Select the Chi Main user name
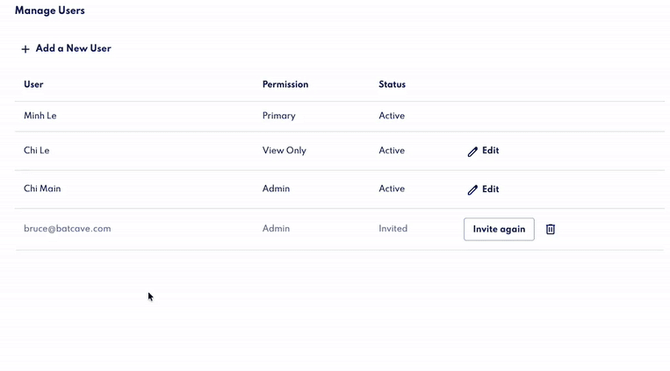 pyautogui.click(x=42, y=188)
